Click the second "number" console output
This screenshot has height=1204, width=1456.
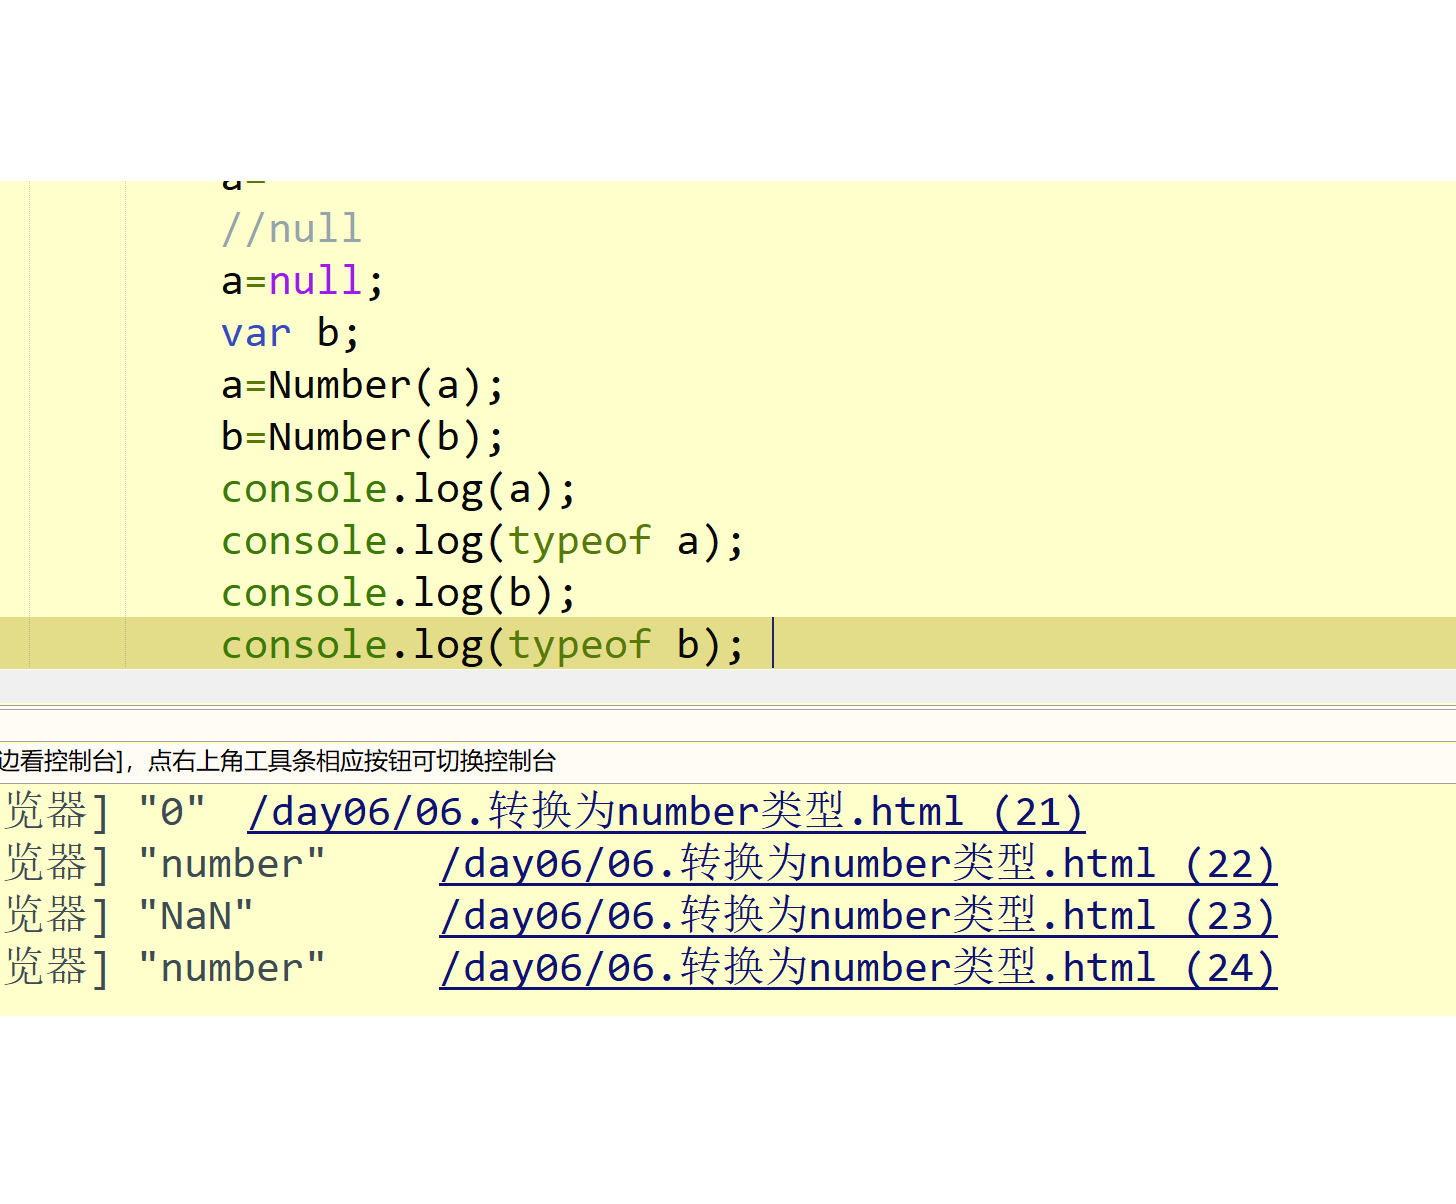tap(234, 967)
